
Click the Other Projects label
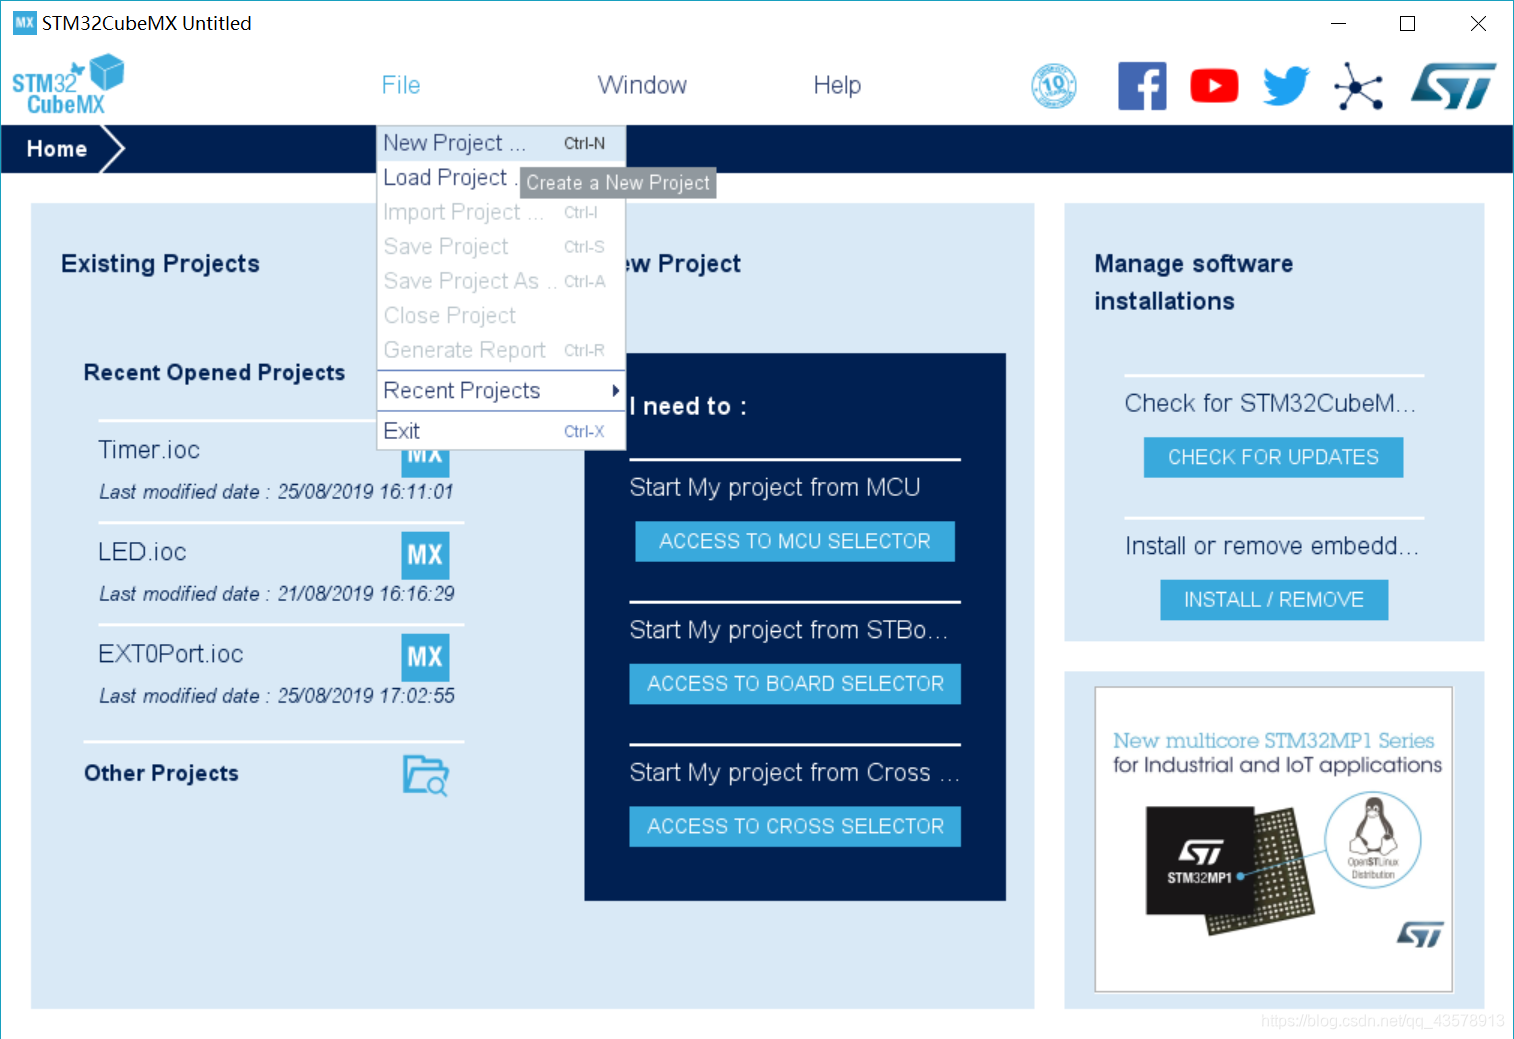coord(161,773)
